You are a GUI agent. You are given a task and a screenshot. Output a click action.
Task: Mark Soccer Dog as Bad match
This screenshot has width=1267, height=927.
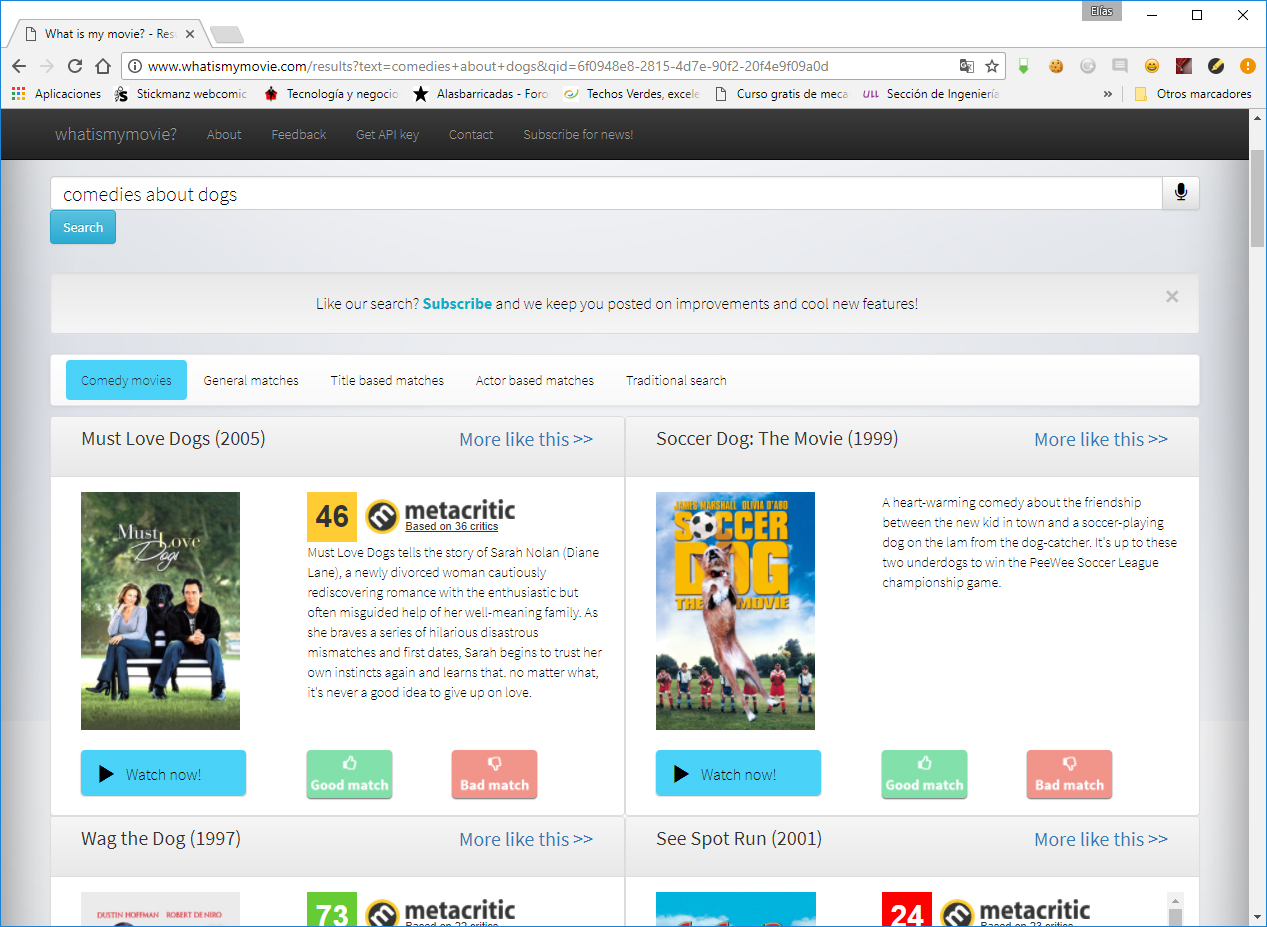pos(1069,774)
